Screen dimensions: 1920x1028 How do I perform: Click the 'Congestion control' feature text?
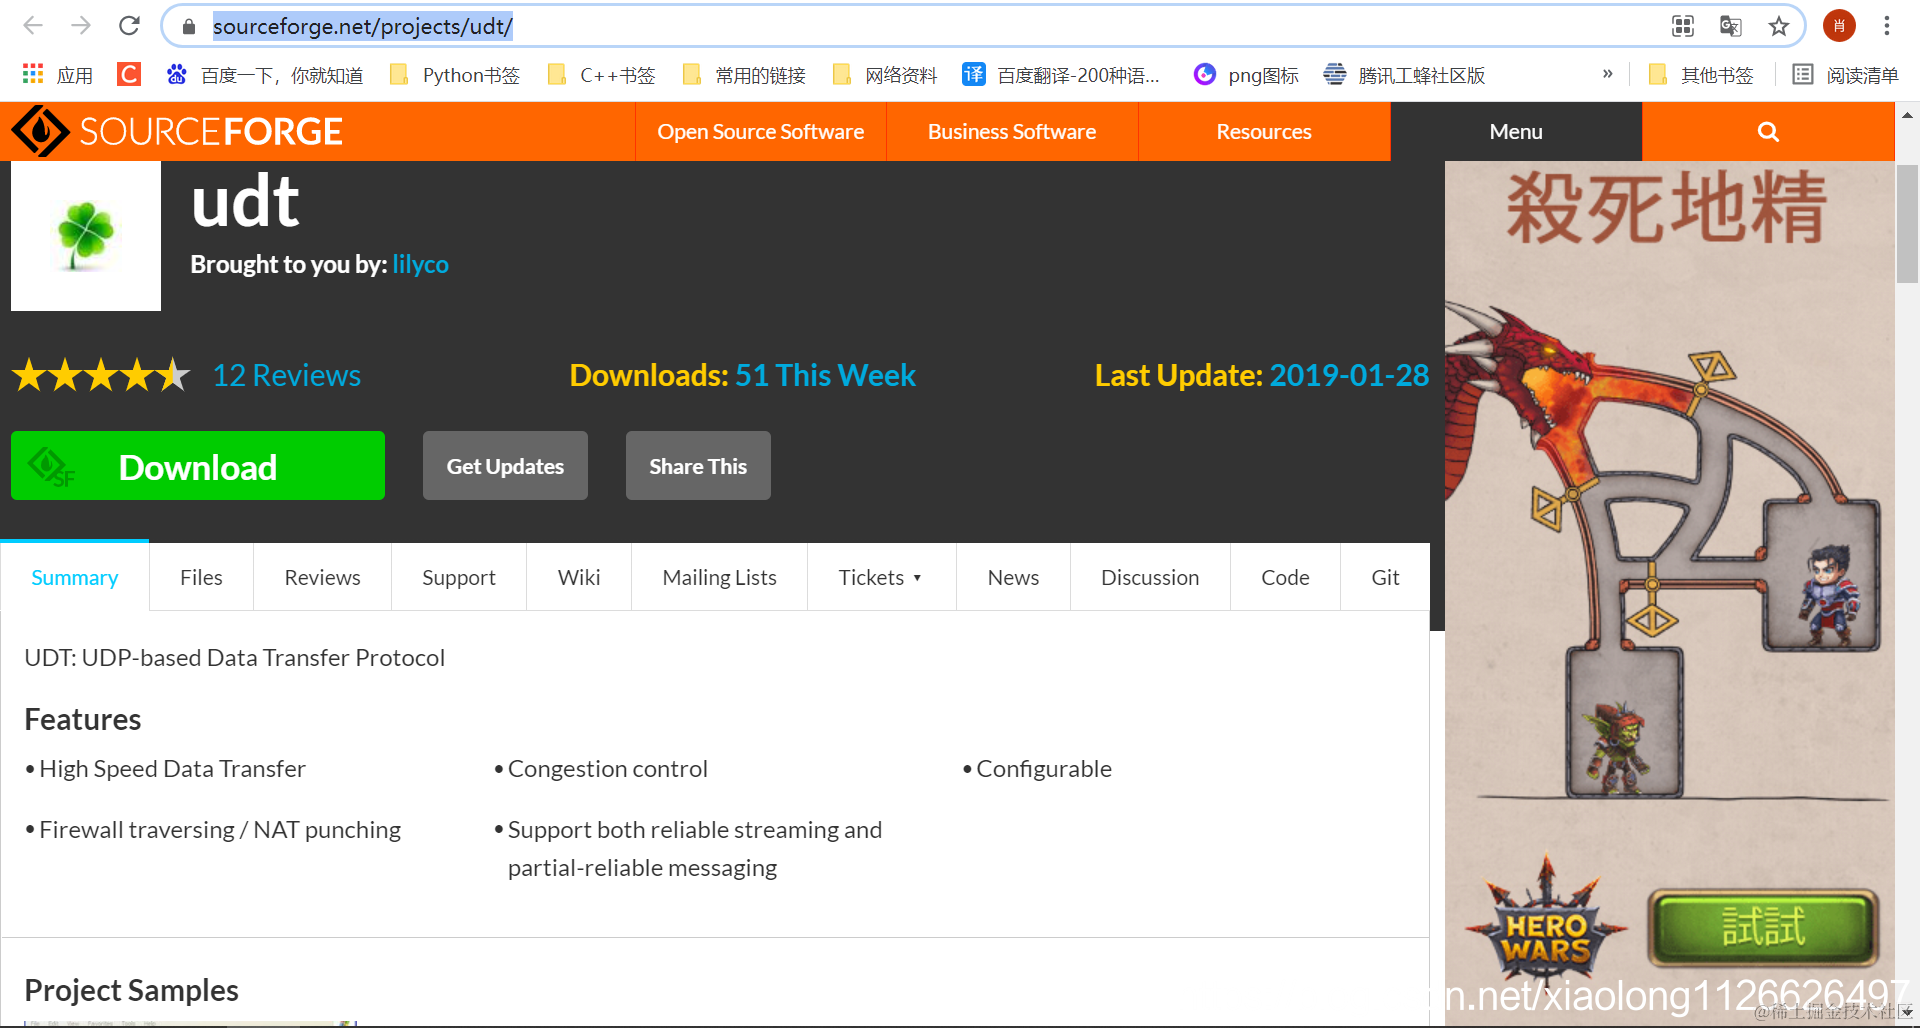pyautogui.click(x=607, y=769)
